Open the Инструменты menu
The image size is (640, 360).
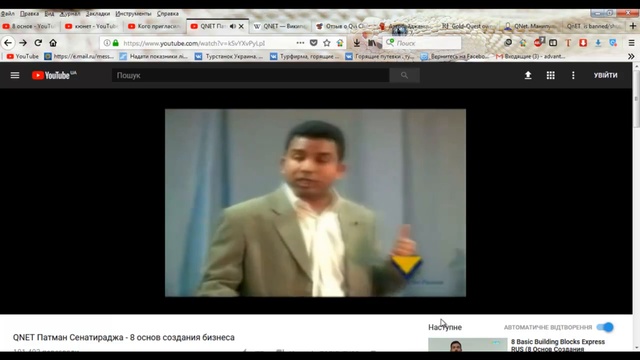[133, 13]
